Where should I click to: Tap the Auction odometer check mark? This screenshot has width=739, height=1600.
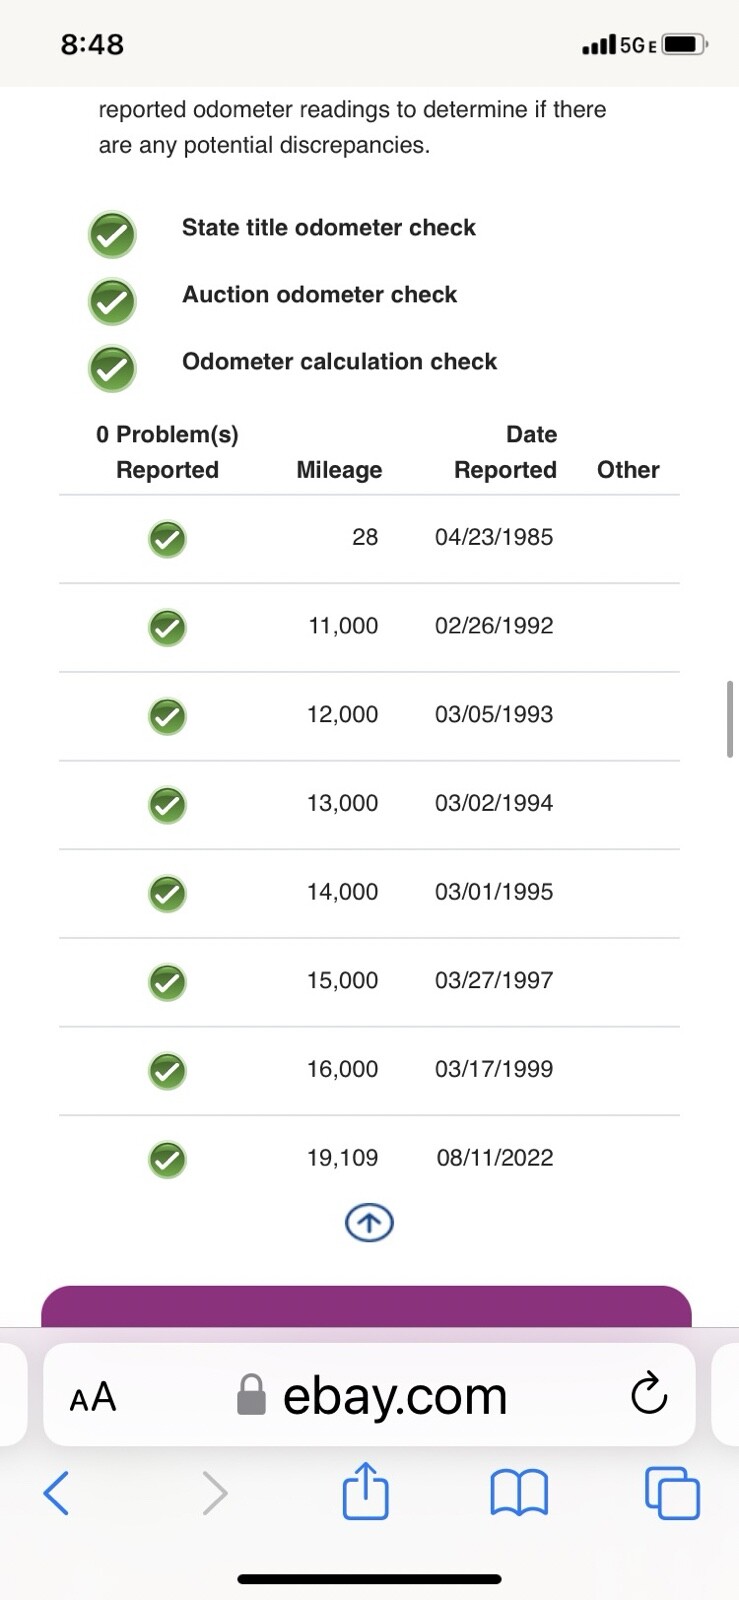[112, 301]
